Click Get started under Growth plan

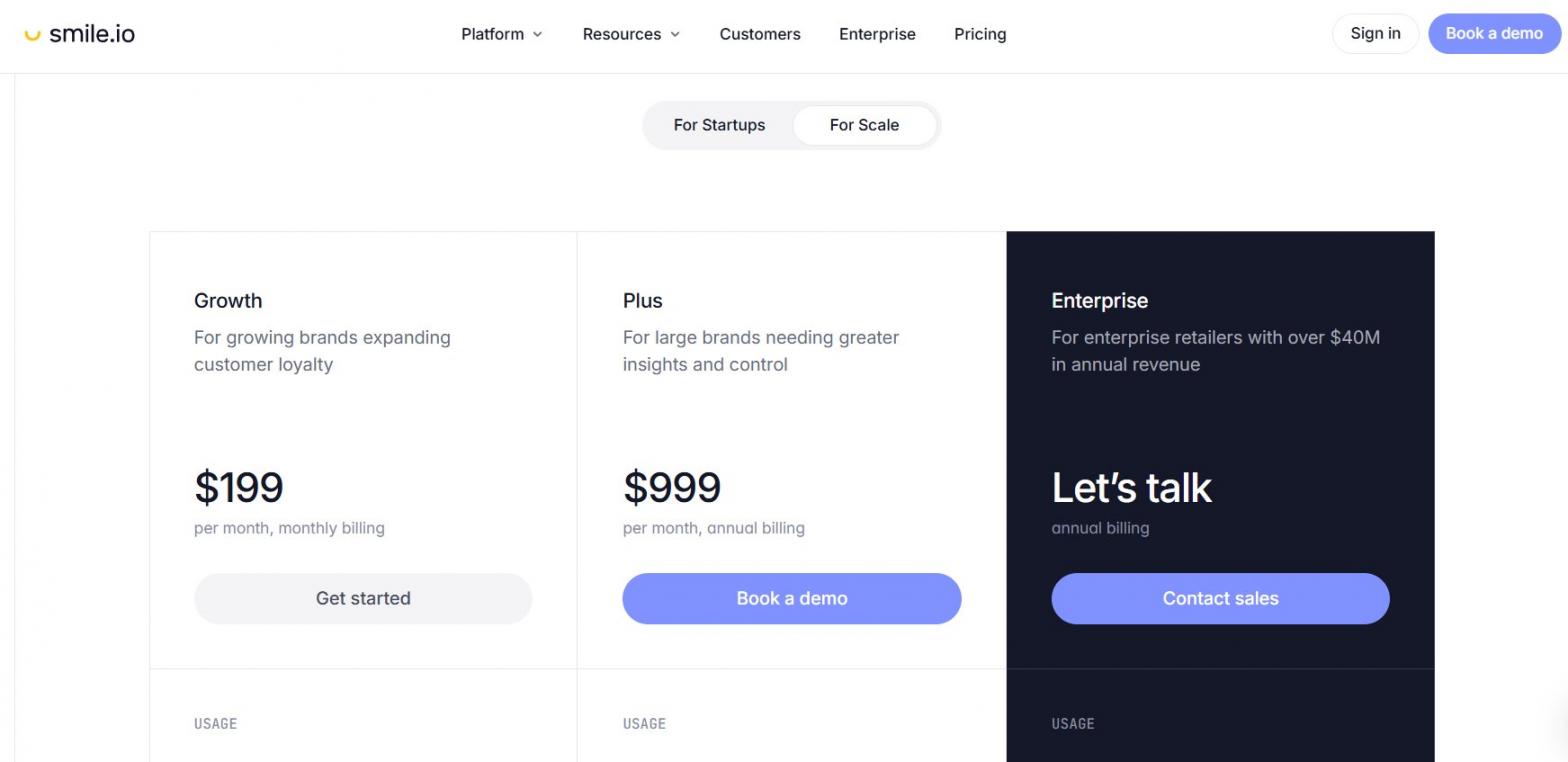(363, 598)
